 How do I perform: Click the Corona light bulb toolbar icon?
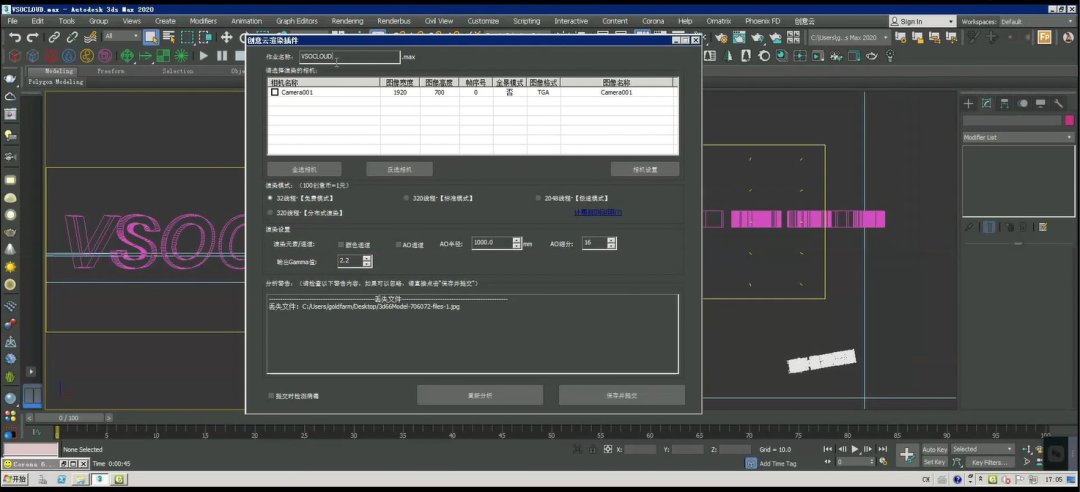point(890,56)
